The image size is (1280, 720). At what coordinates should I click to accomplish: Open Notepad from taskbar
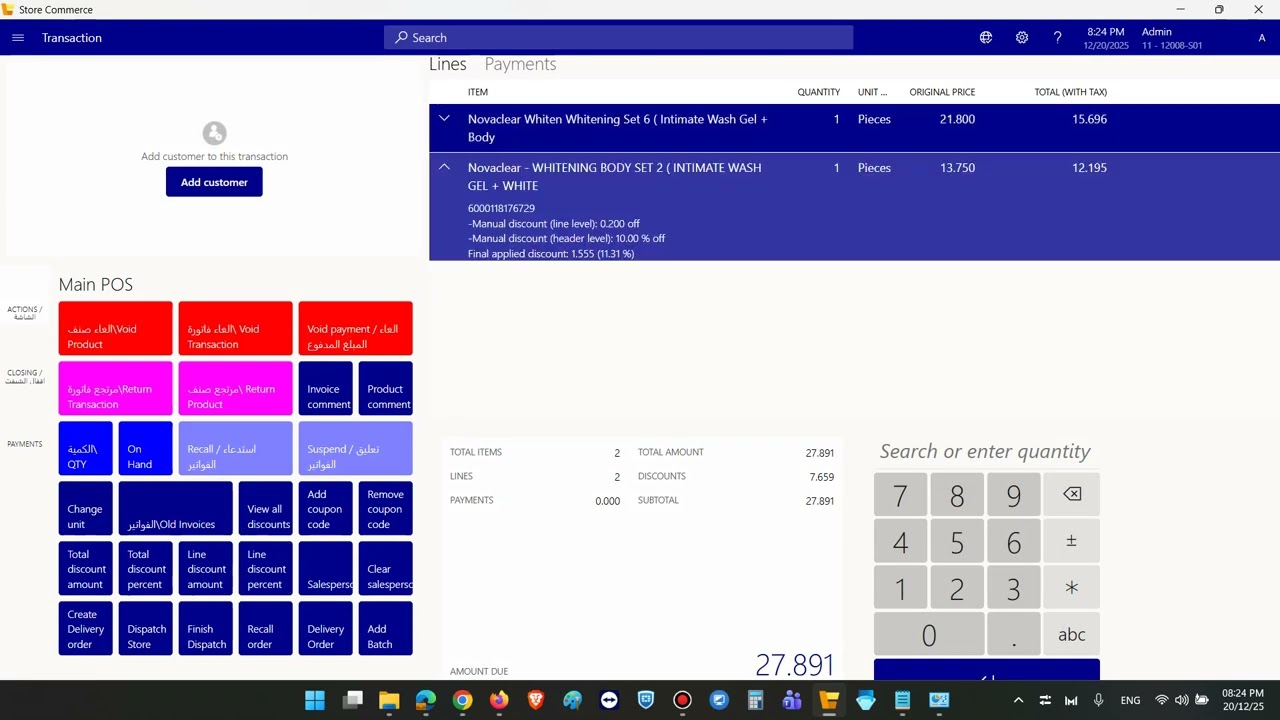(x=902, y=700)
